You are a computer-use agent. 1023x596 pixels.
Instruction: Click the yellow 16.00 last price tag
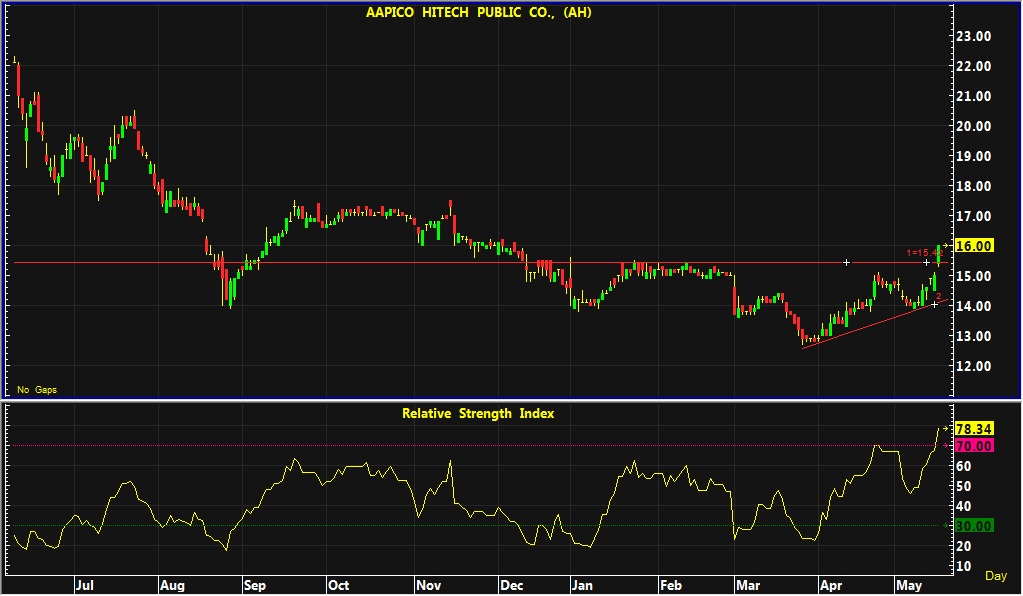[x=973, y=246]
